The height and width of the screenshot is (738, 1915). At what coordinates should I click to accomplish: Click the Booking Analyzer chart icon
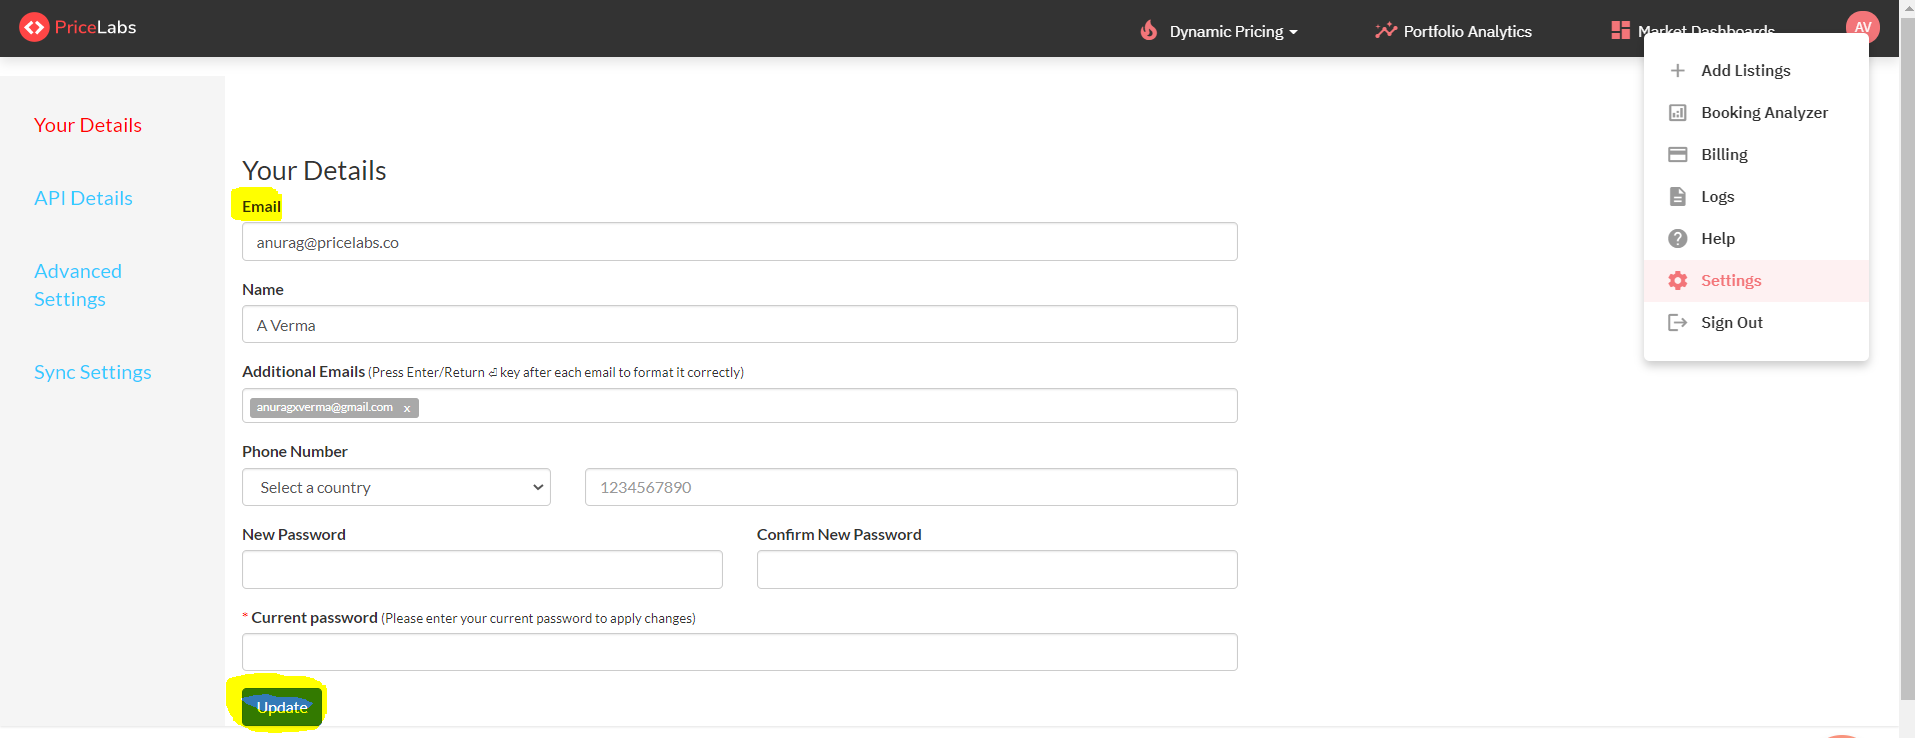1678,113
